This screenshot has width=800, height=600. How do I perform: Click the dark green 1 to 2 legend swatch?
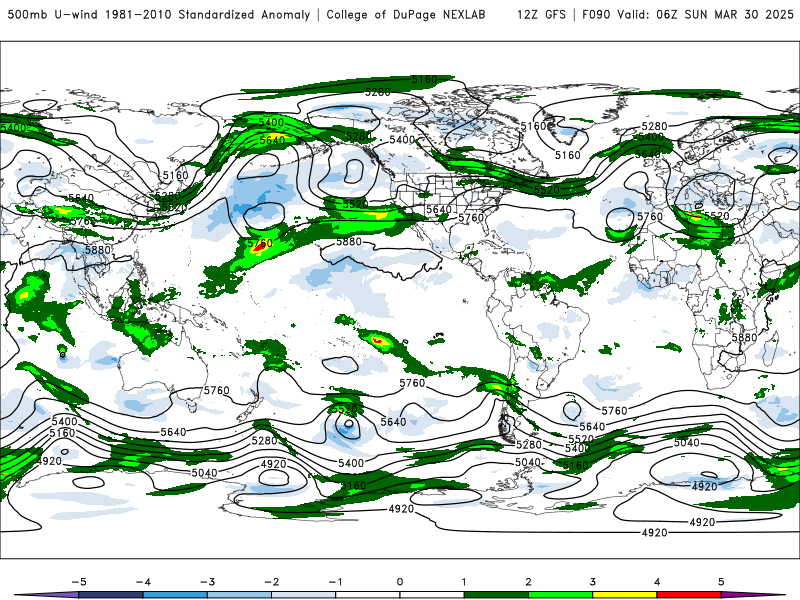click(496, 595)
